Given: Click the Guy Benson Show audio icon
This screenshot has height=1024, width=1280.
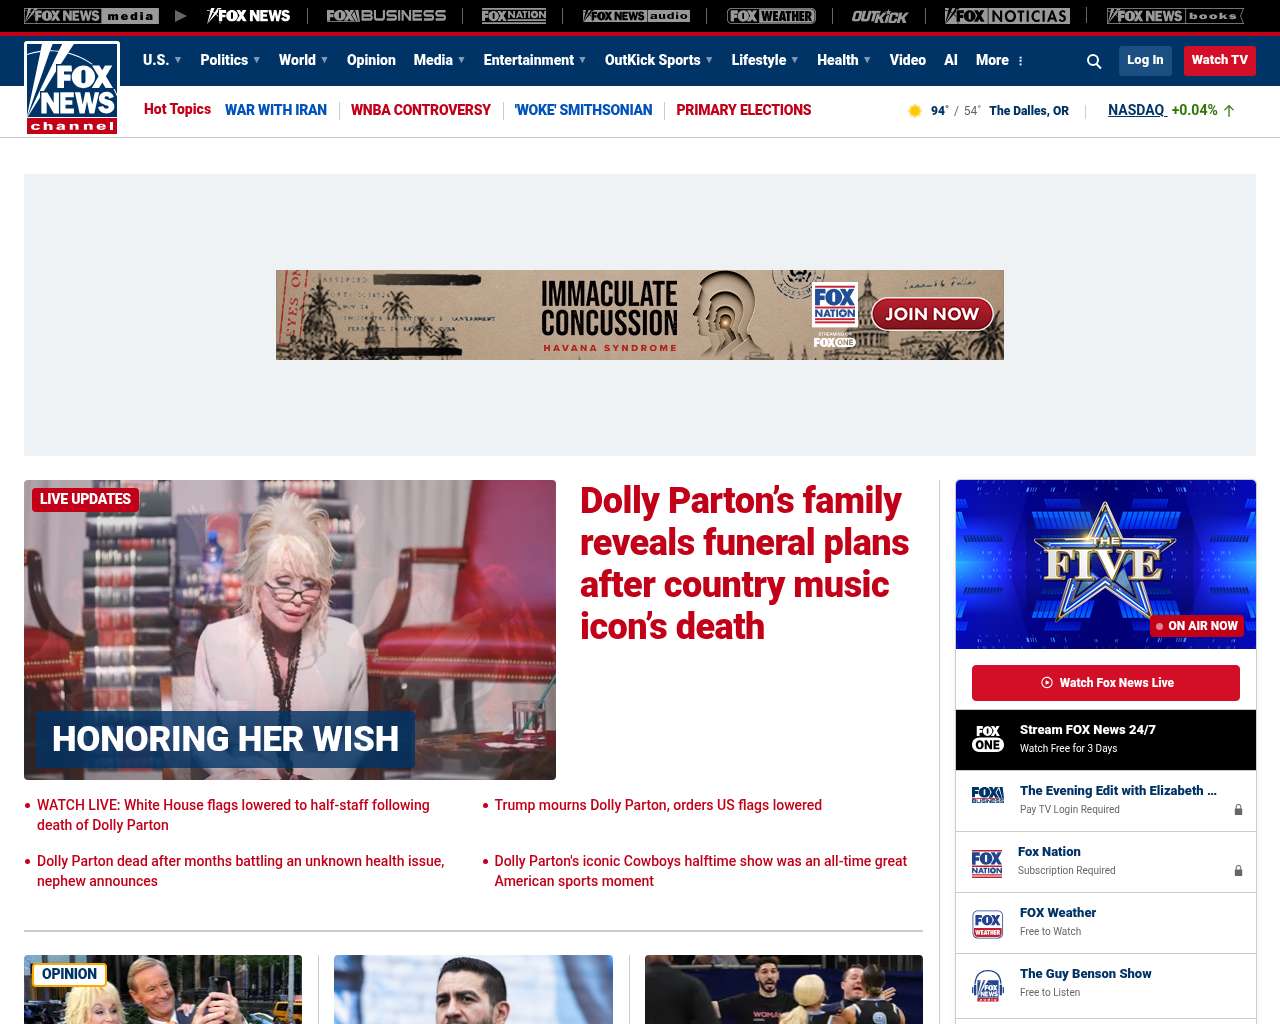Looking at the screenshot, I should coord(988,985).
